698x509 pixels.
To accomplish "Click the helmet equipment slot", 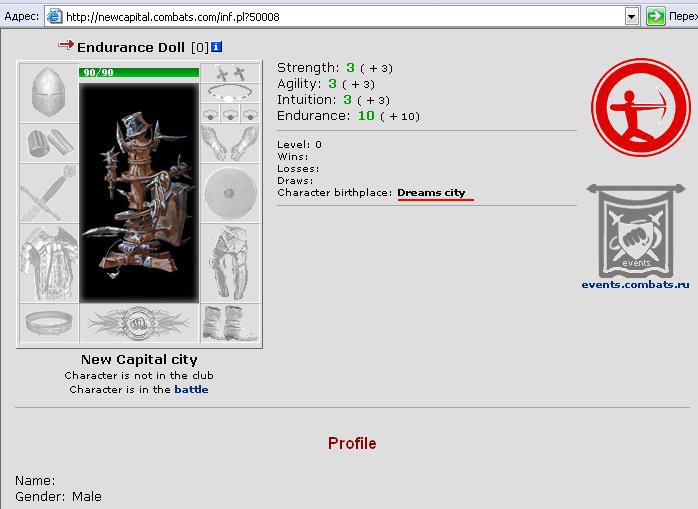I will (49, 93).
